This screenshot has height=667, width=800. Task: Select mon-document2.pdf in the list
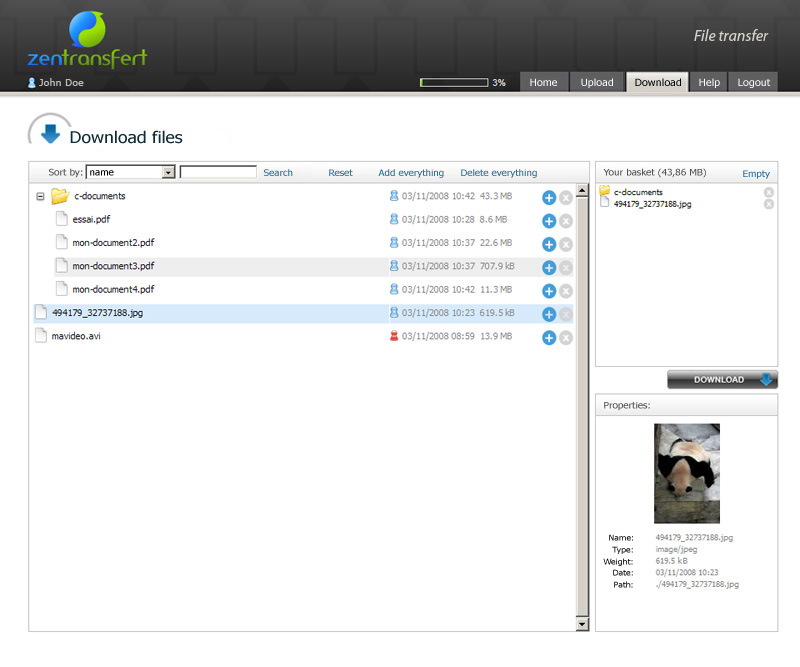coord(313,243)
